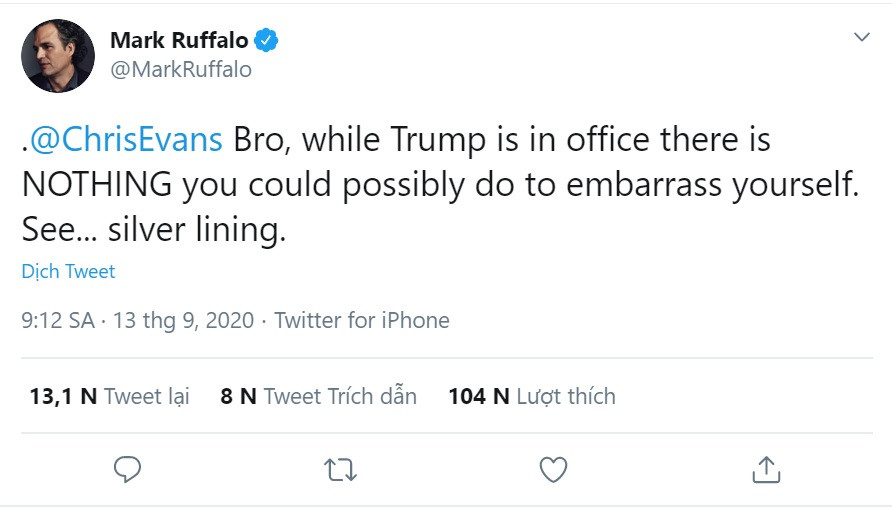Screen dimensions: 892x509
Task: Visit the @MarkRuffalo handle
Action: tap(180, 70)
